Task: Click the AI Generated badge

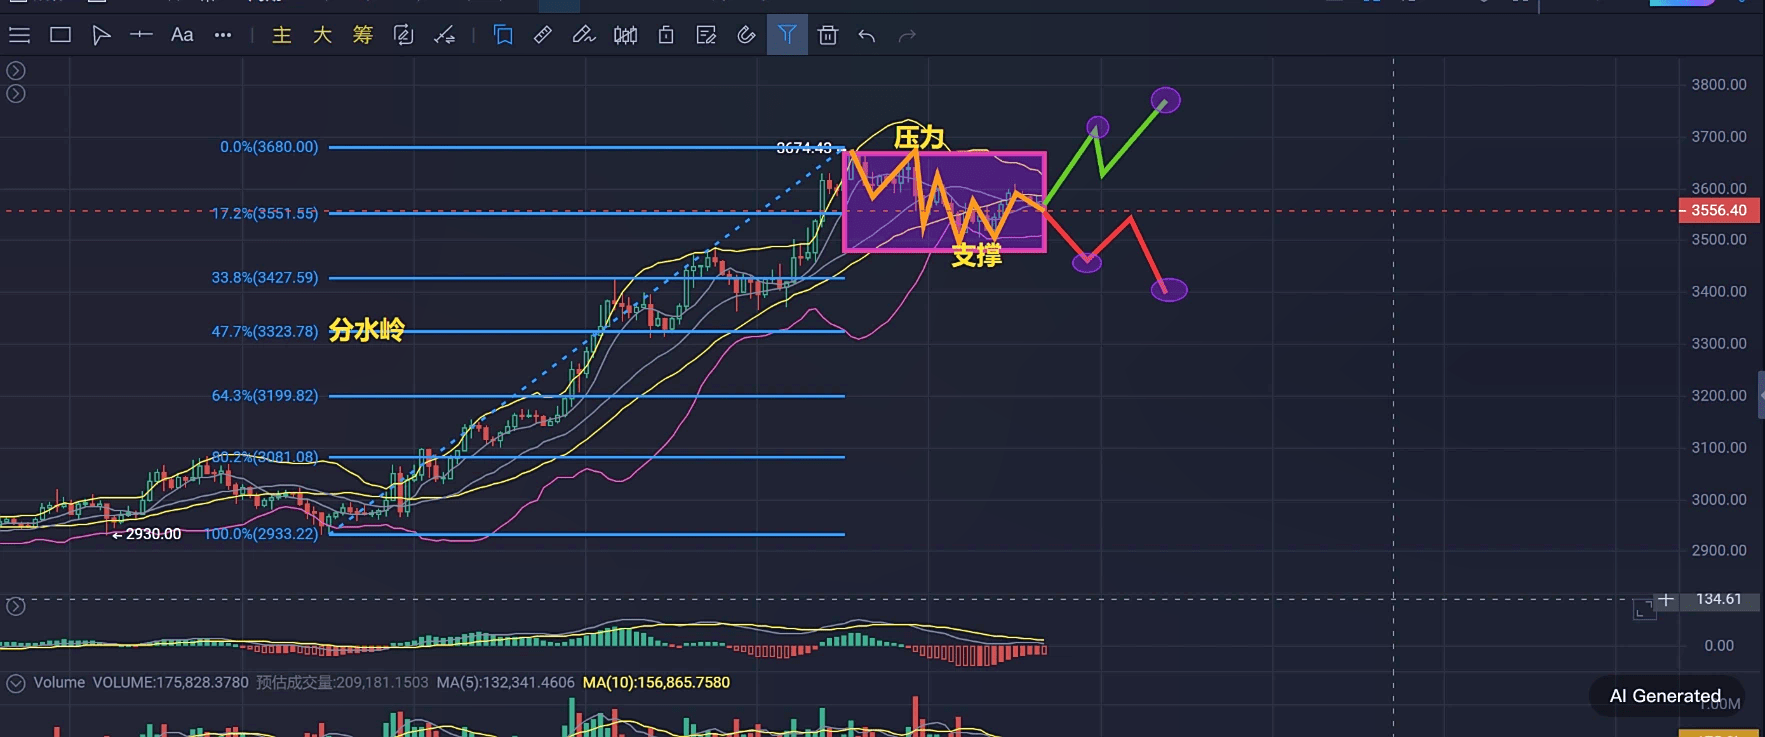Action: tap(1665, 696)
